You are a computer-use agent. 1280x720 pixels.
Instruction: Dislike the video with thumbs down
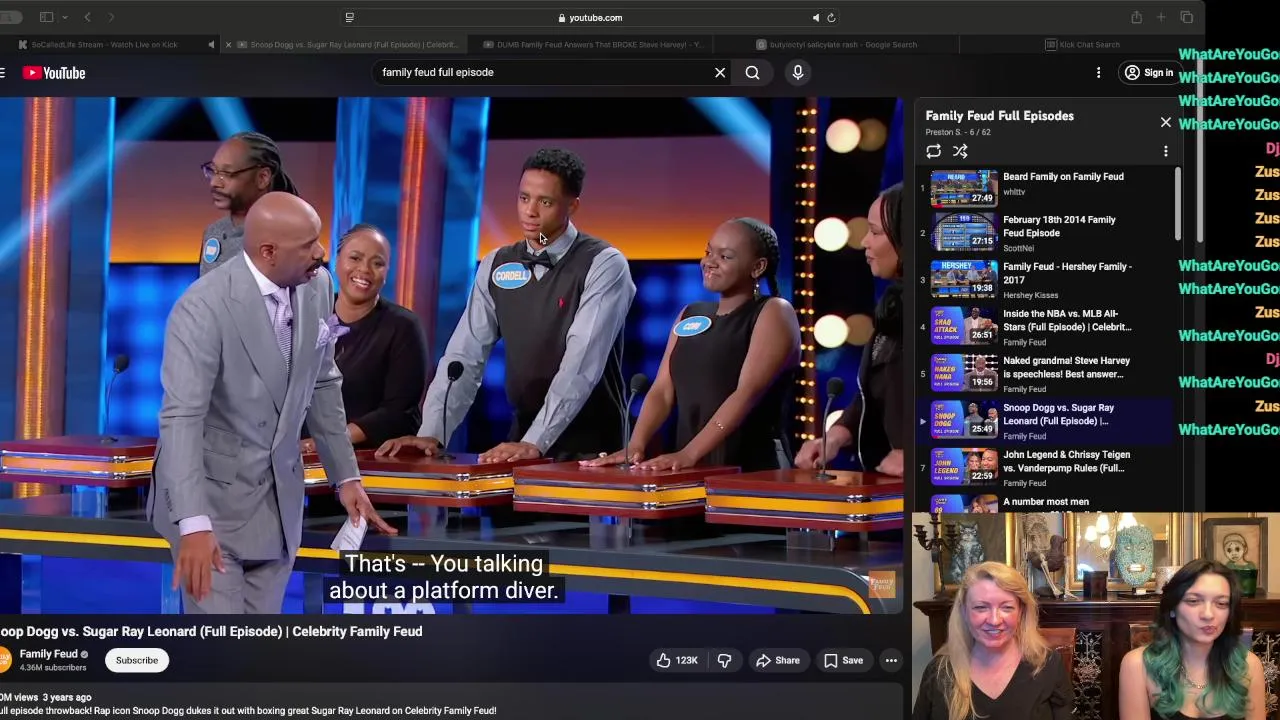point(724,660)
